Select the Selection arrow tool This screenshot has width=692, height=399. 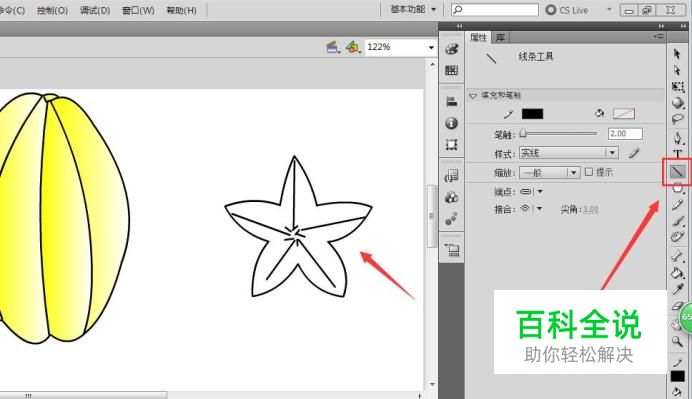point(677,54)
